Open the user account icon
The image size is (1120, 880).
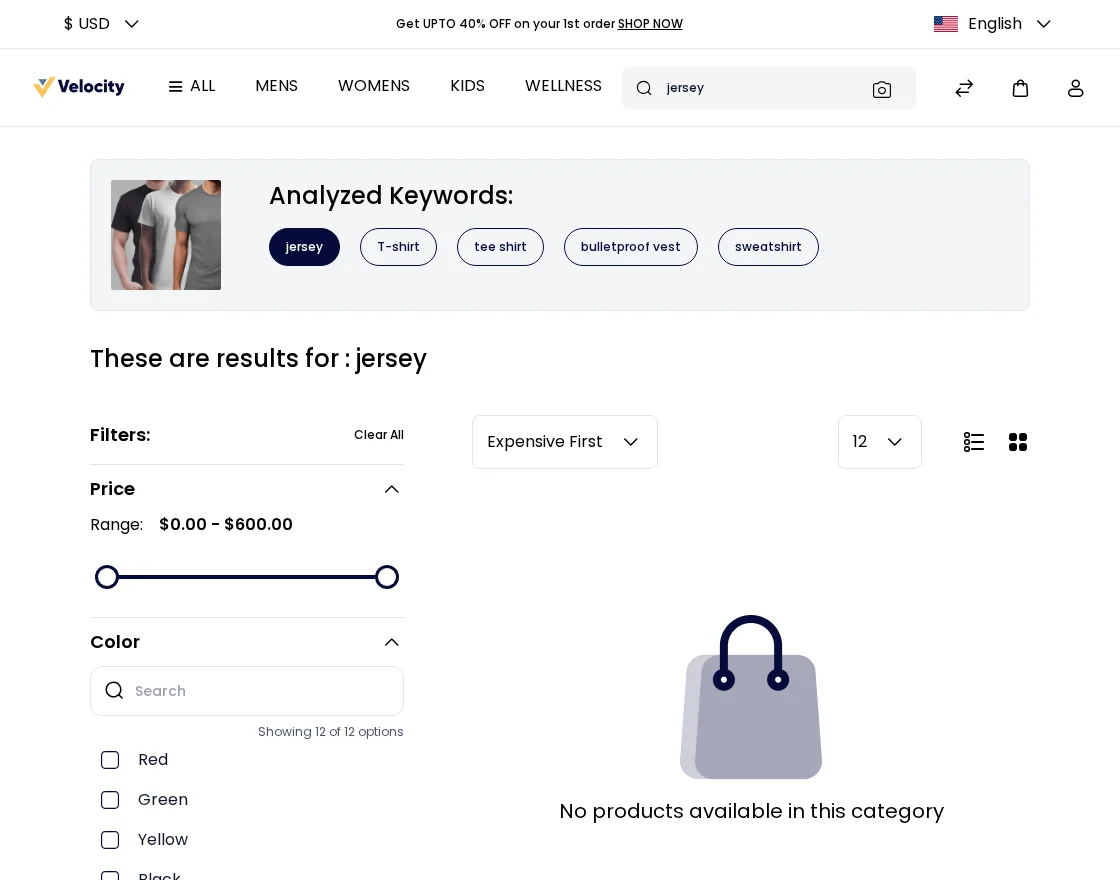1076,88
